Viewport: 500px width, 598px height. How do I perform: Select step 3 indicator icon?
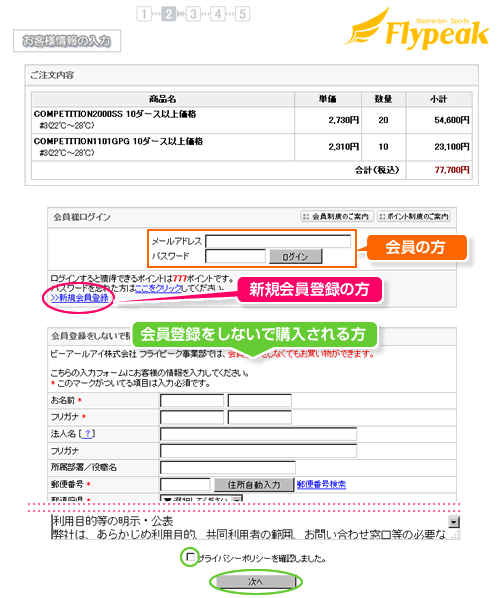click(193, 14)
